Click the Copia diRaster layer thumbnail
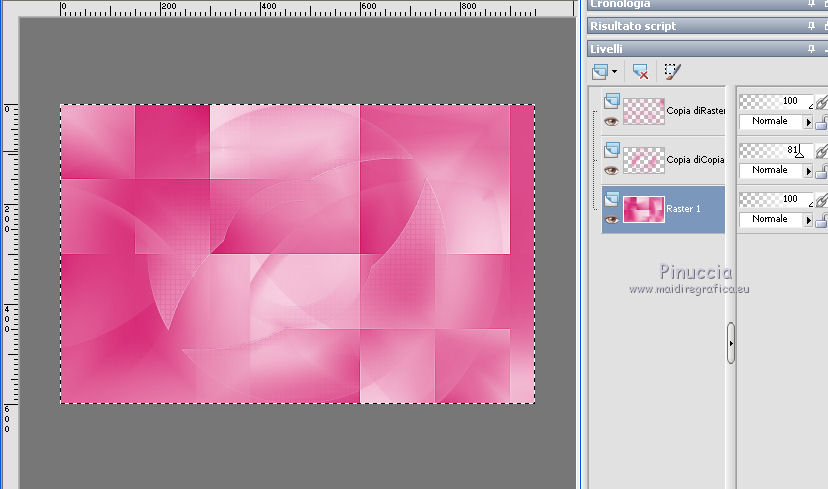The height and width of the screenshot is (489, 828). pos(644,111)
